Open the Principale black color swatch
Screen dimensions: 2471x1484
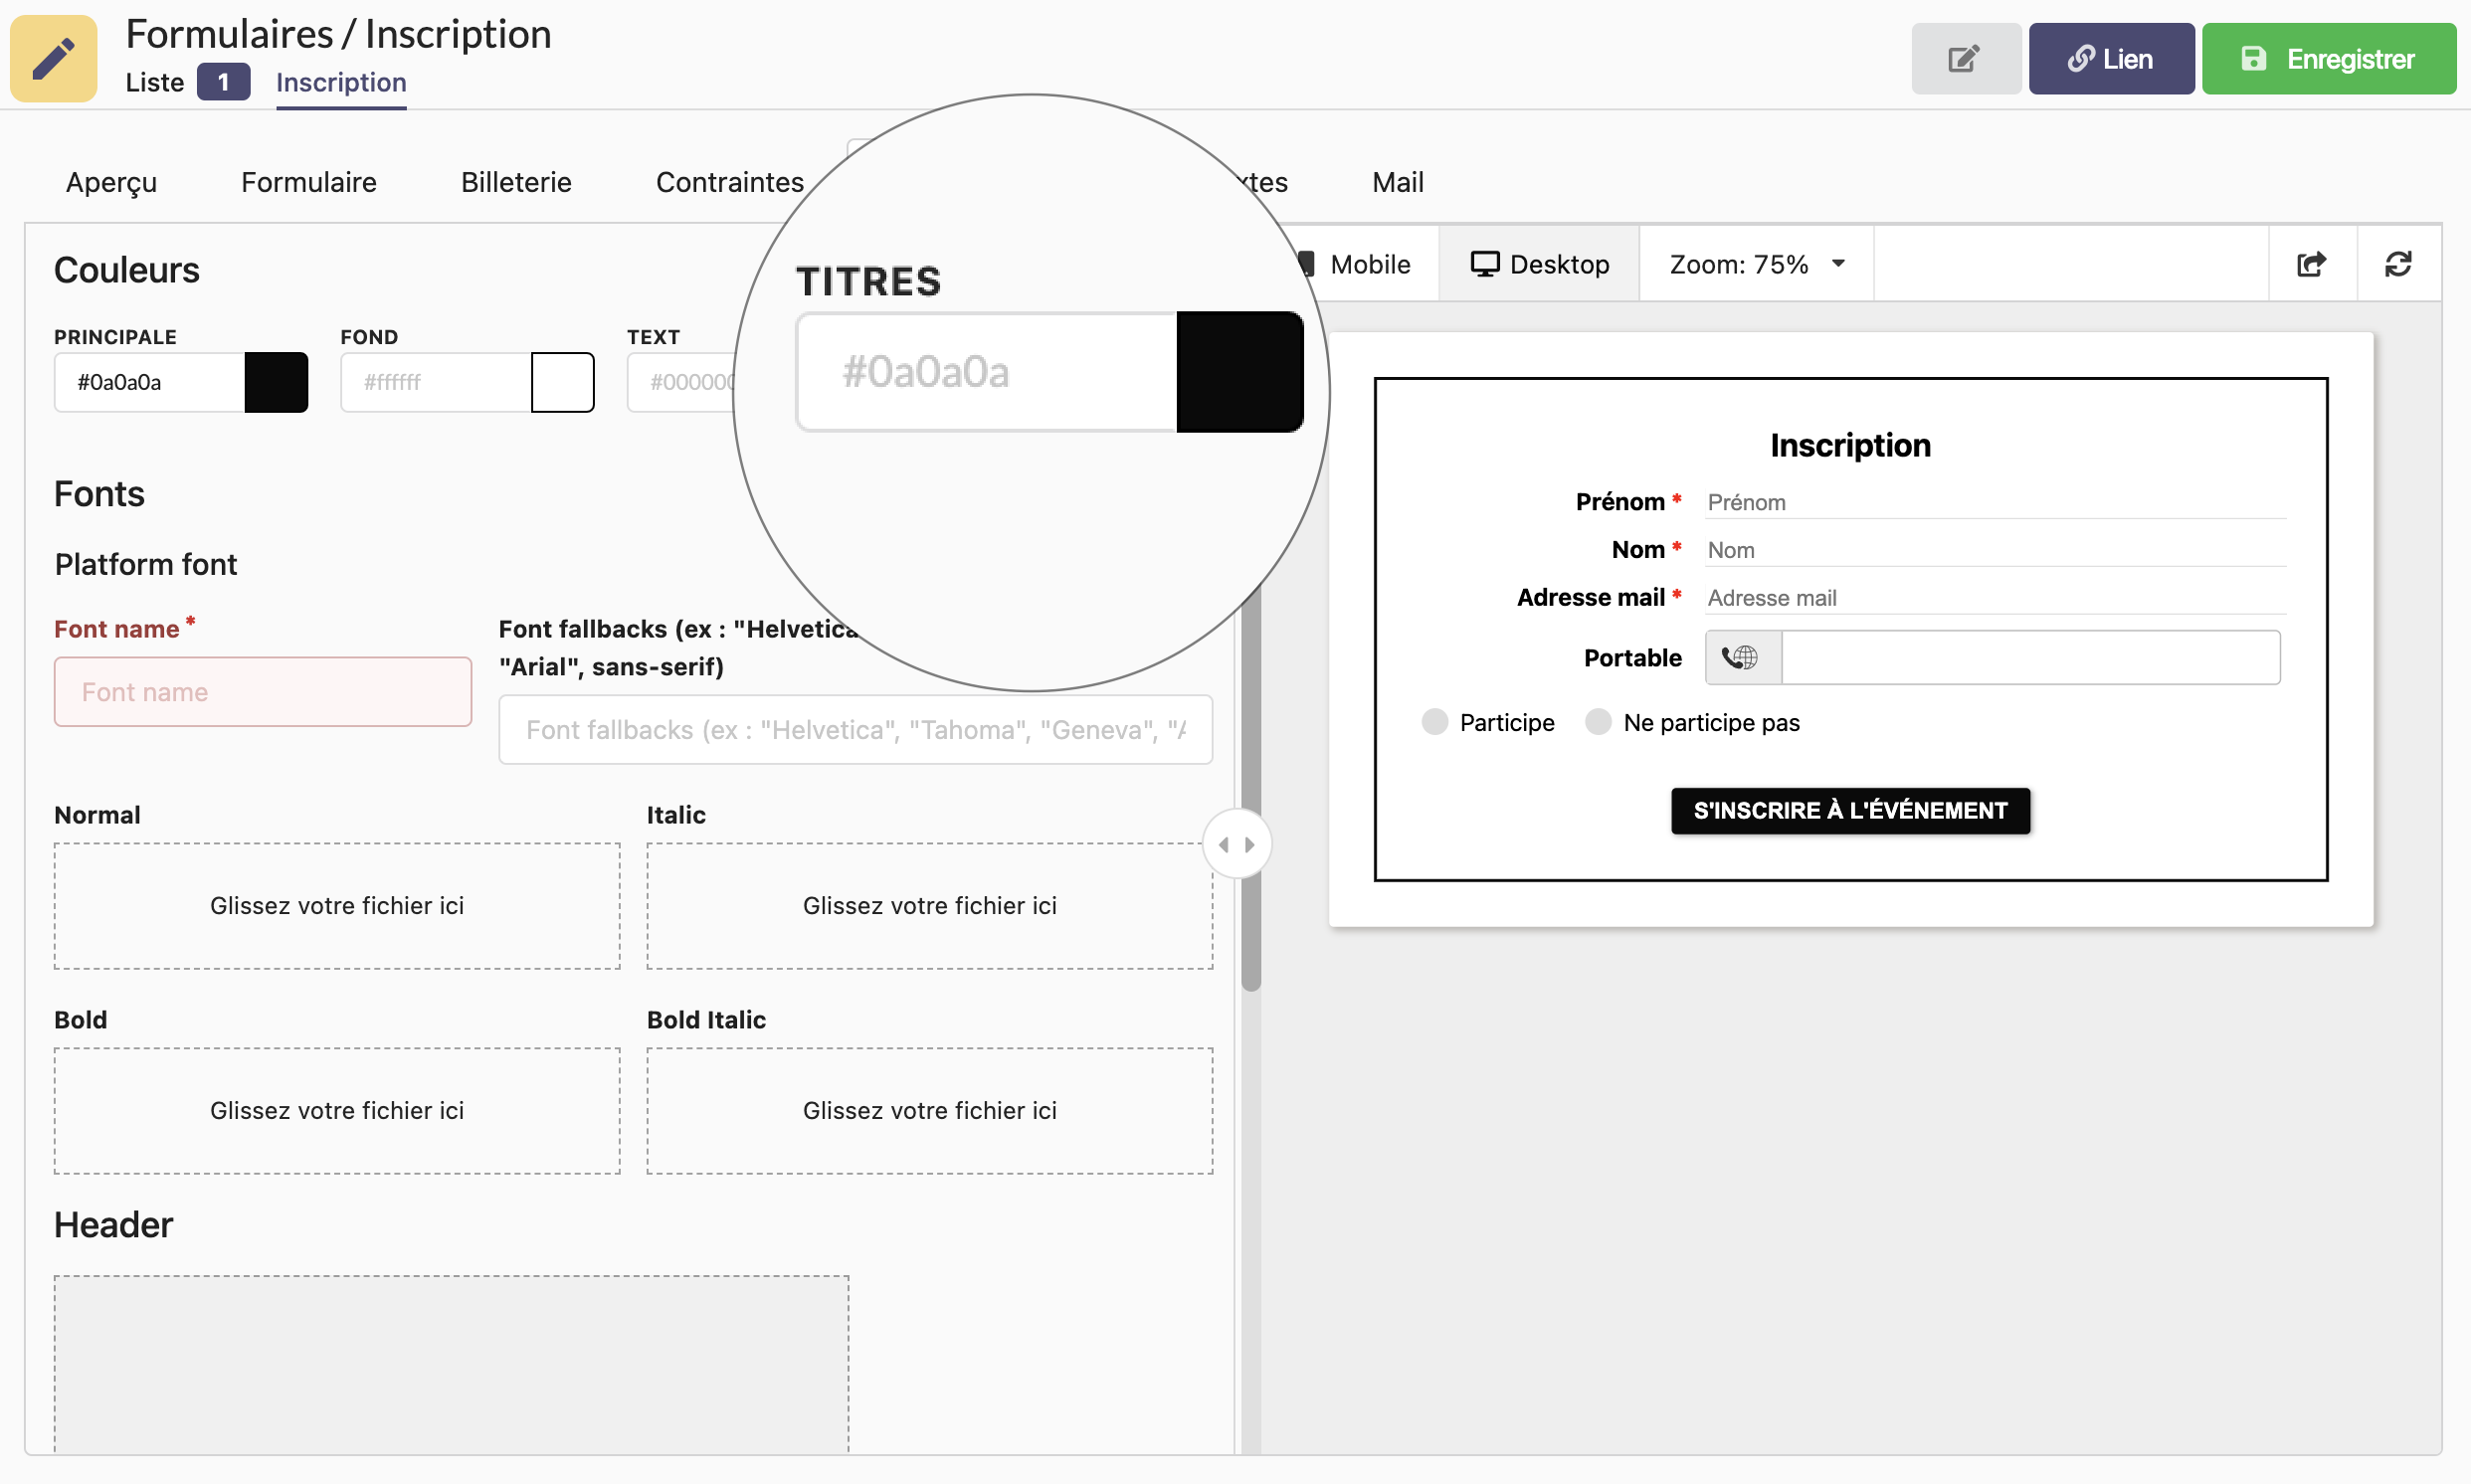coord(276,382)
